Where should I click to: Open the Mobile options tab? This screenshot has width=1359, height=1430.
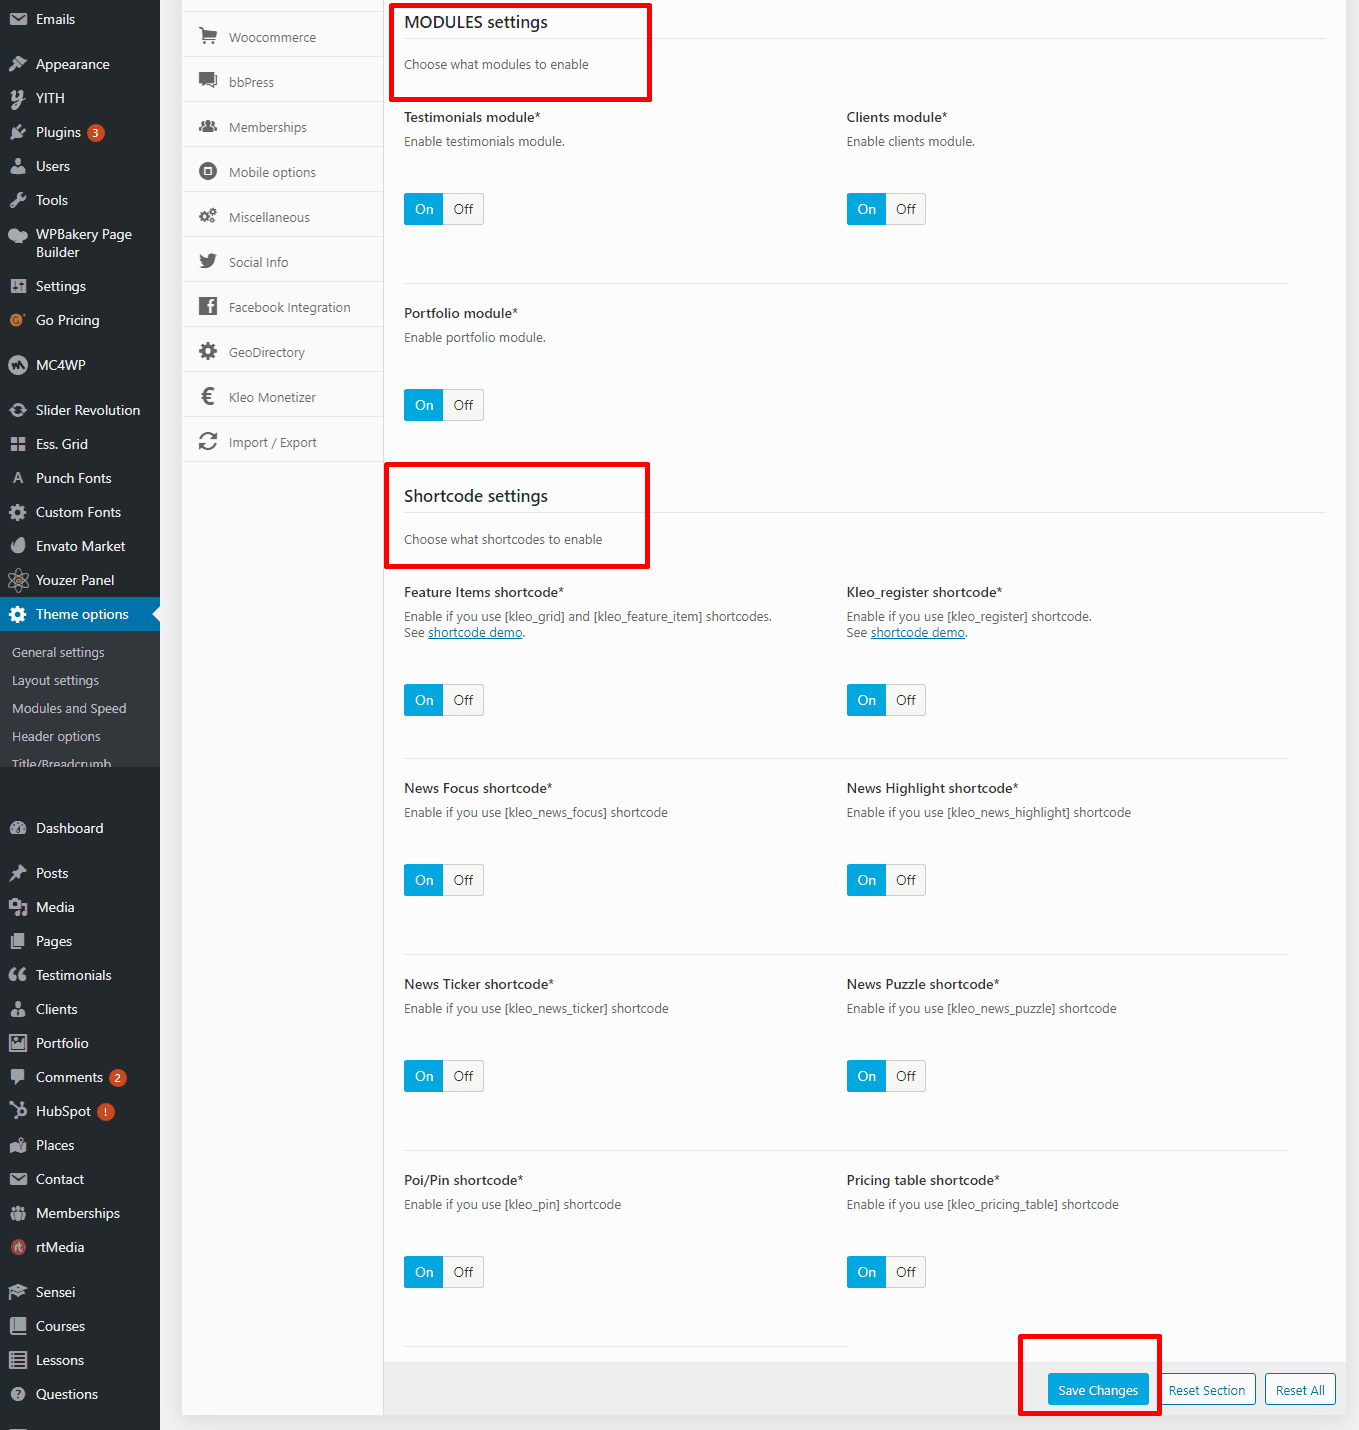click(x=283, y=172)
